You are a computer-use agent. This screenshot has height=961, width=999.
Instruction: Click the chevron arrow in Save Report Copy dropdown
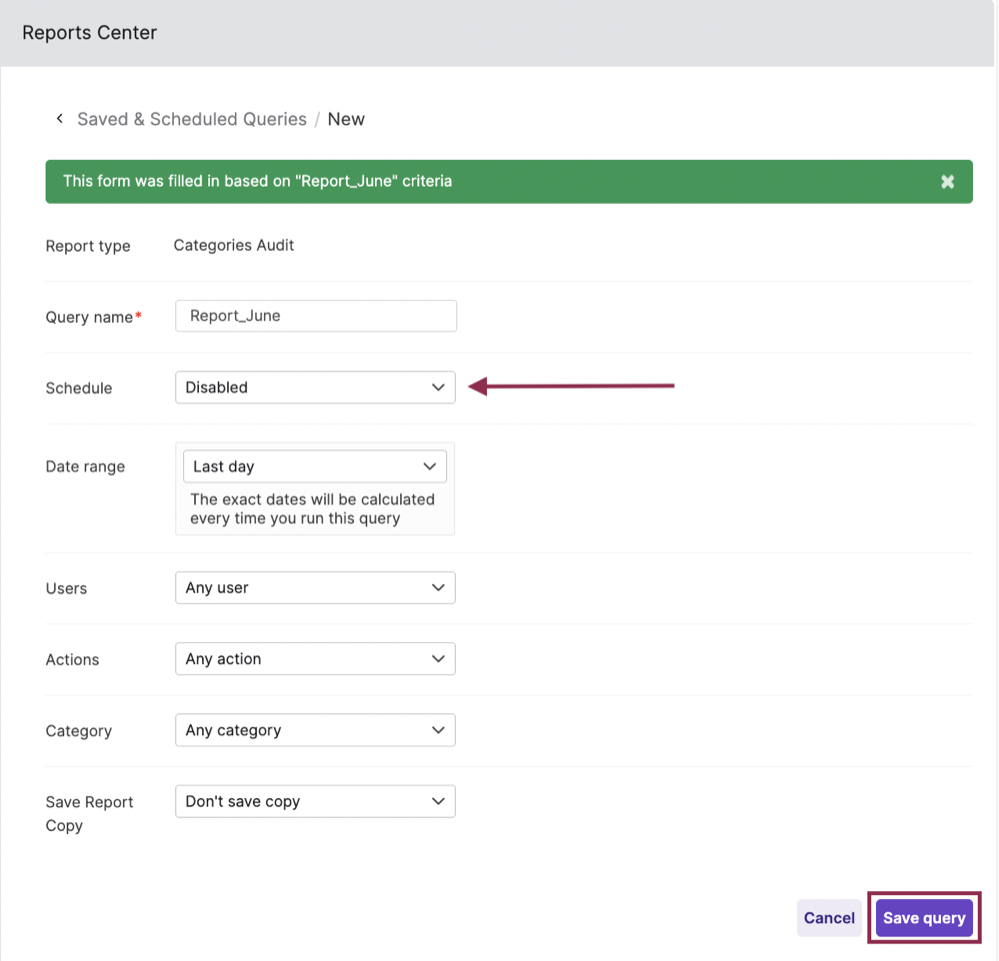pos(438,801)
